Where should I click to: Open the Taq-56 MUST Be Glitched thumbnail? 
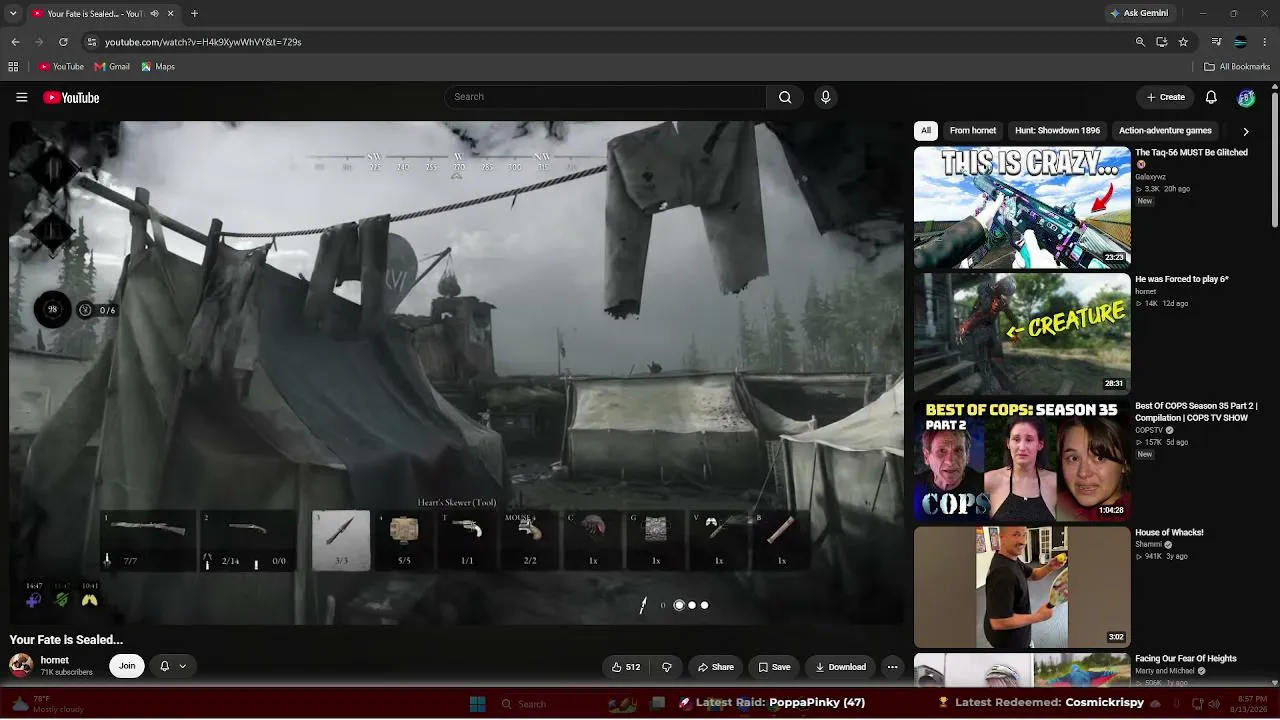coord(1022,207)
